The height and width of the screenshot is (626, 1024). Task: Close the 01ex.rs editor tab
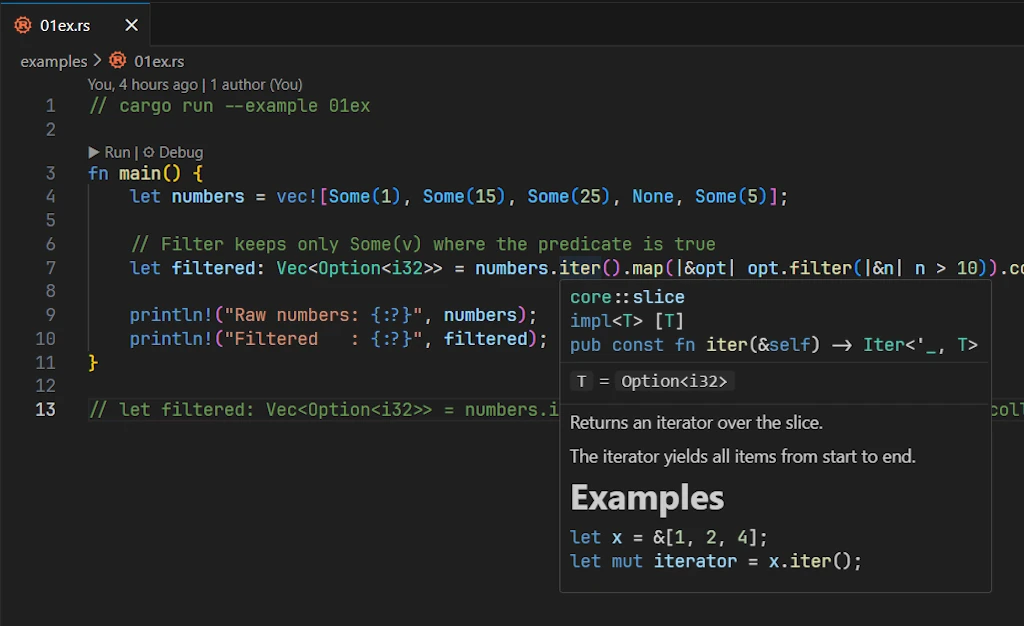(131, 25)
